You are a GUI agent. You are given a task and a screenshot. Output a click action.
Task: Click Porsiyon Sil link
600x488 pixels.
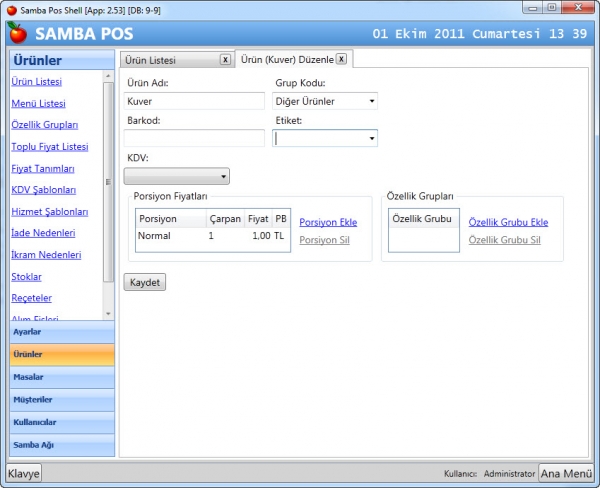coord(324,240)
